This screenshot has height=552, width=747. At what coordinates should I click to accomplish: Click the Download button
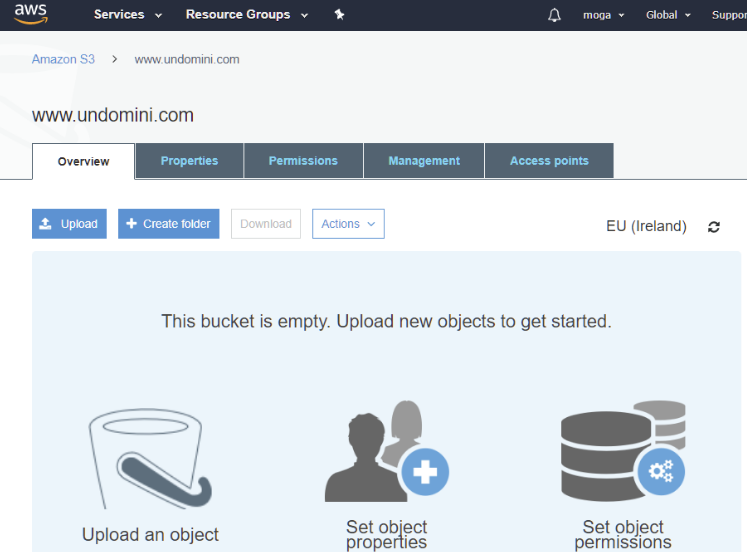point(266,224)
